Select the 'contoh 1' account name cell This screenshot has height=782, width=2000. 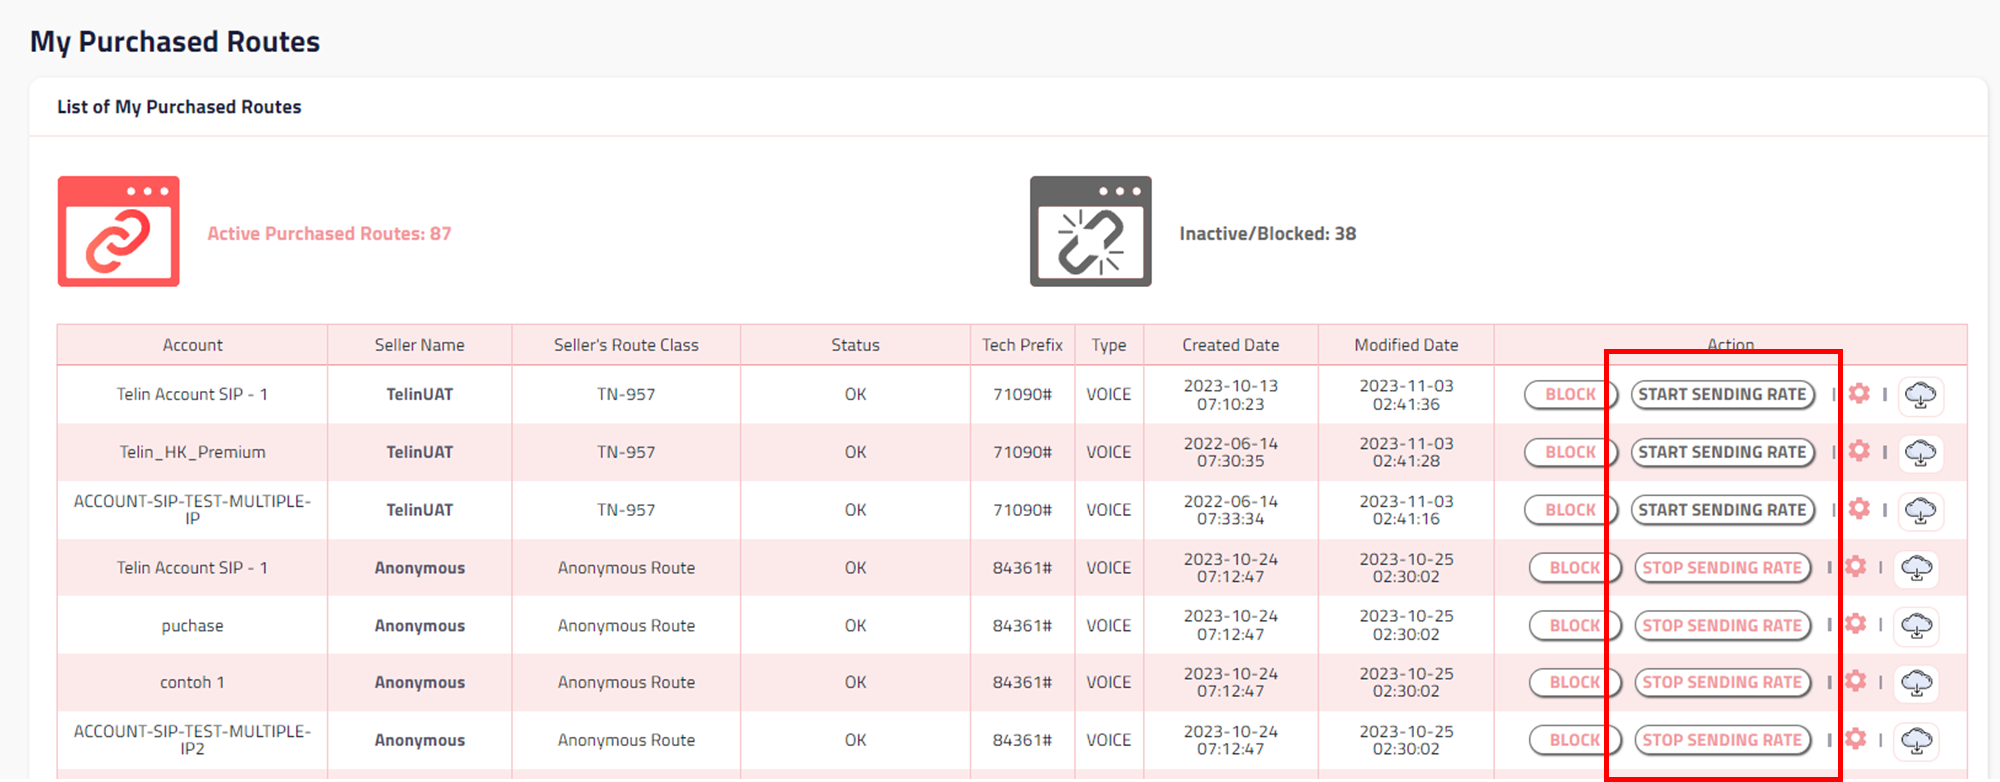(x=192, y=682)
